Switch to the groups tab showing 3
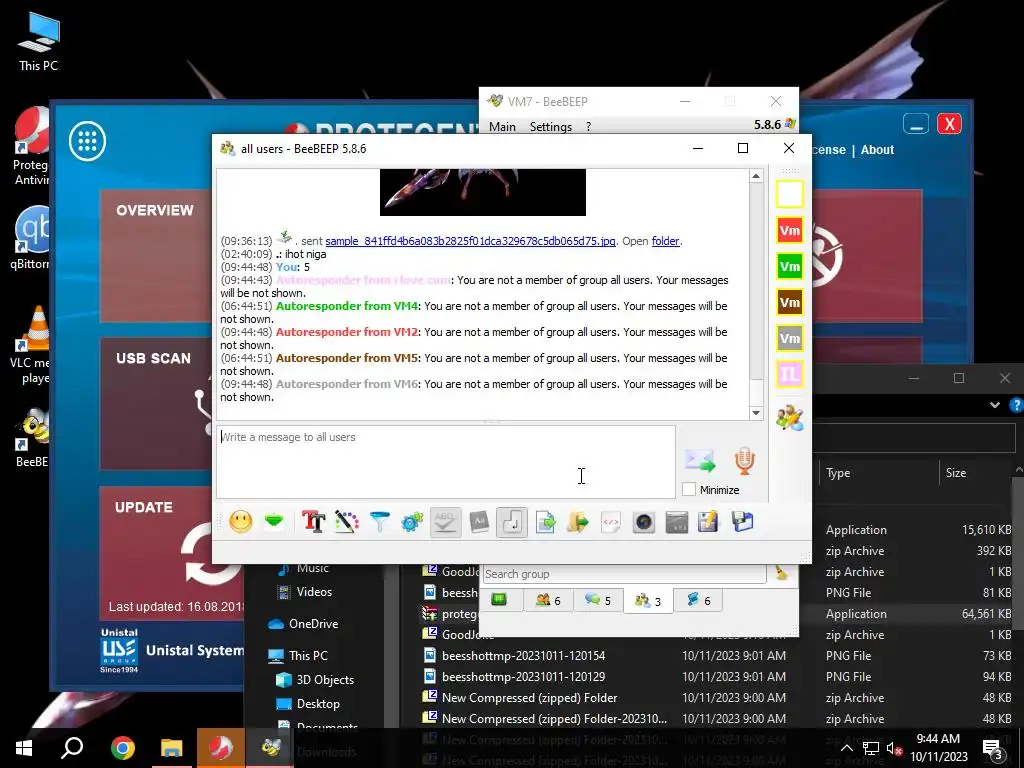The image size is (1024, 768). (x=648, y=601)
